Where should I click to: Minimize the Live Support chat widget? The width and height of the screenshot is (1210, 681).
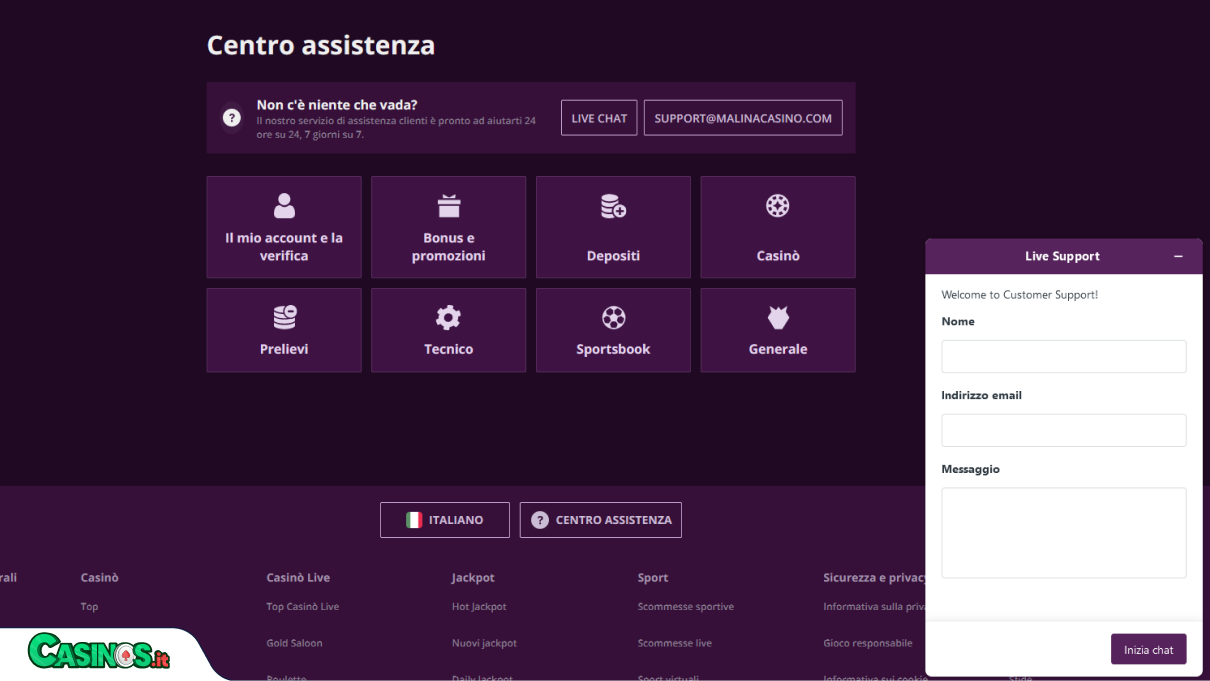point(1178,257)
